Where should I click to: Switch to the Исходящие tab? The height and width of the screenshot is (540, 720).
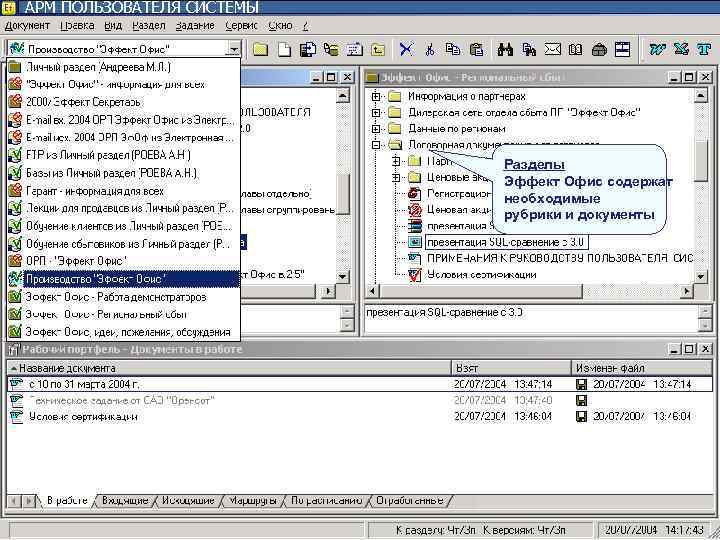point(188,501)
